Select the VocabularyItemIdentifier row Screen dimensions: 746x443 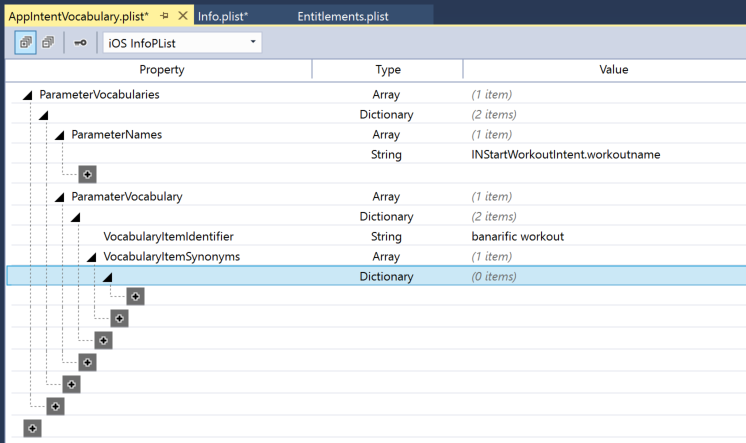tap(376, 236)
